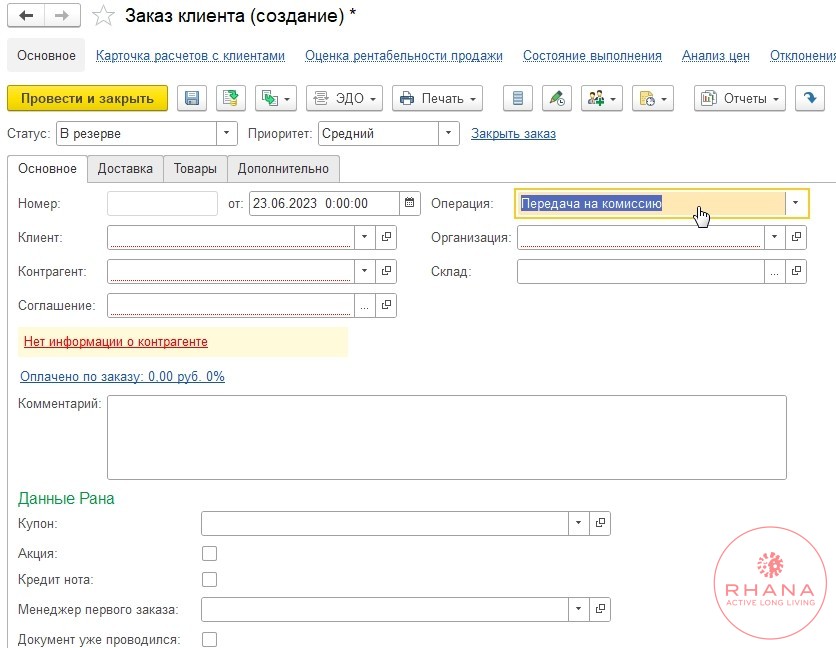Click Провести и закрыть button
This screenshot has width=836, height=648.
(87, 98)
